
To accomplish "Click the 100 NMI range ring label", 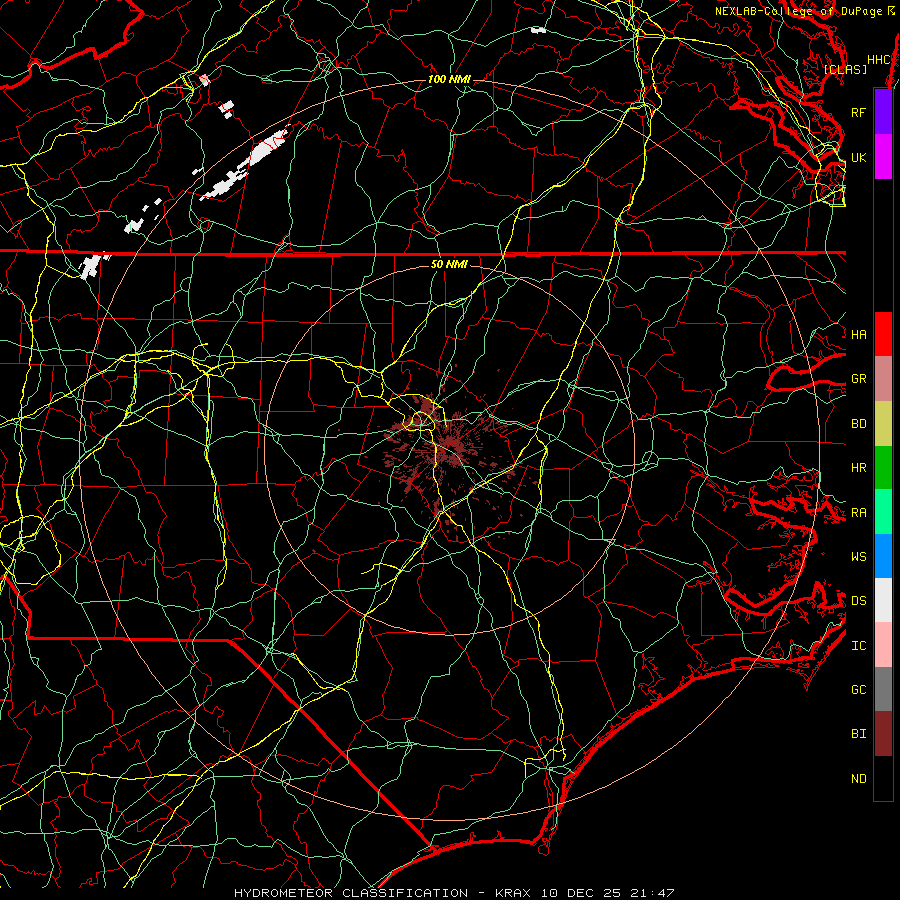I will coord(449,79).
